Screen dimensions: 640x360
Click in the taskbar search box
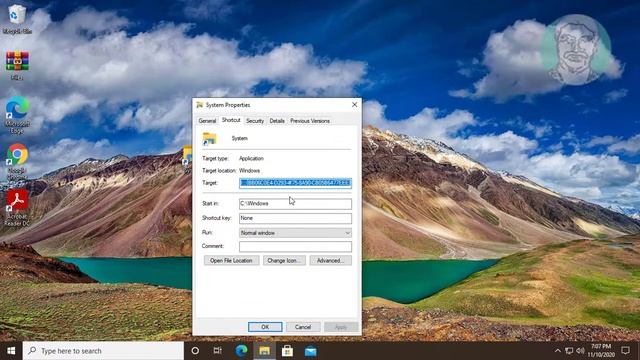tap(103, 351)
